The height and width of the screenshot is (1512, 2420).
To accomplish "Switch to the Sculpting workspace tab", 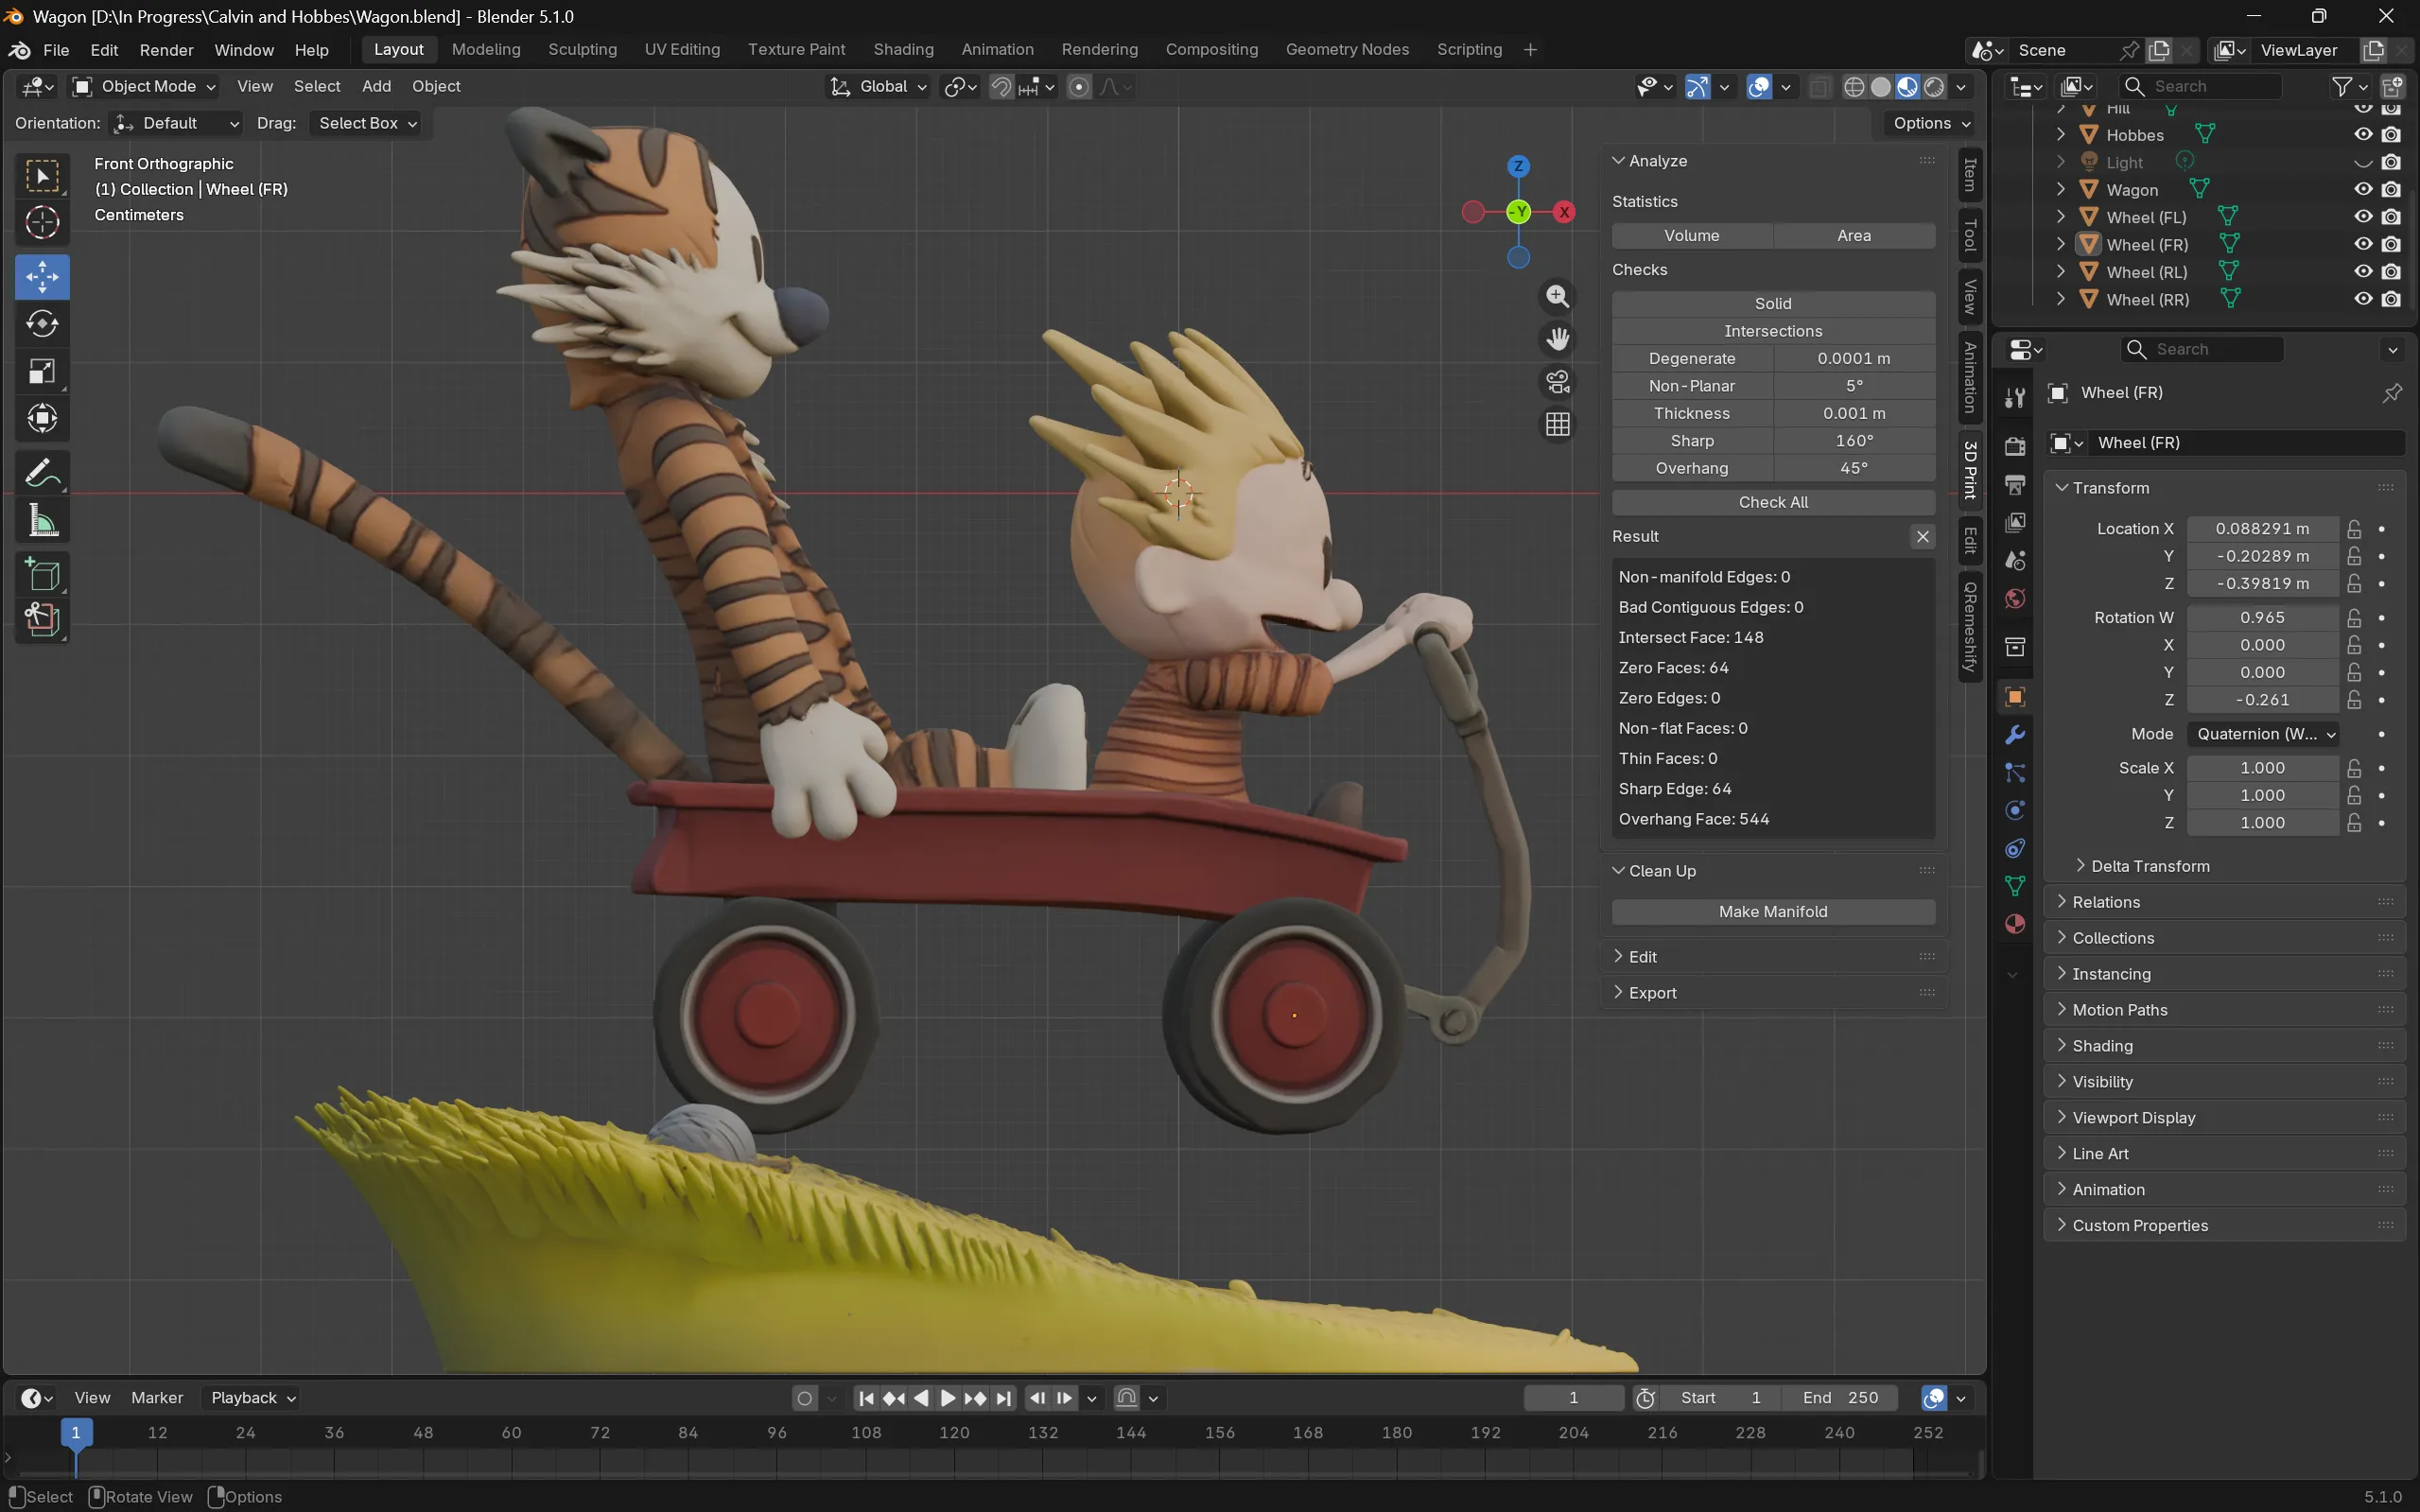I will [x=582, y=50].
